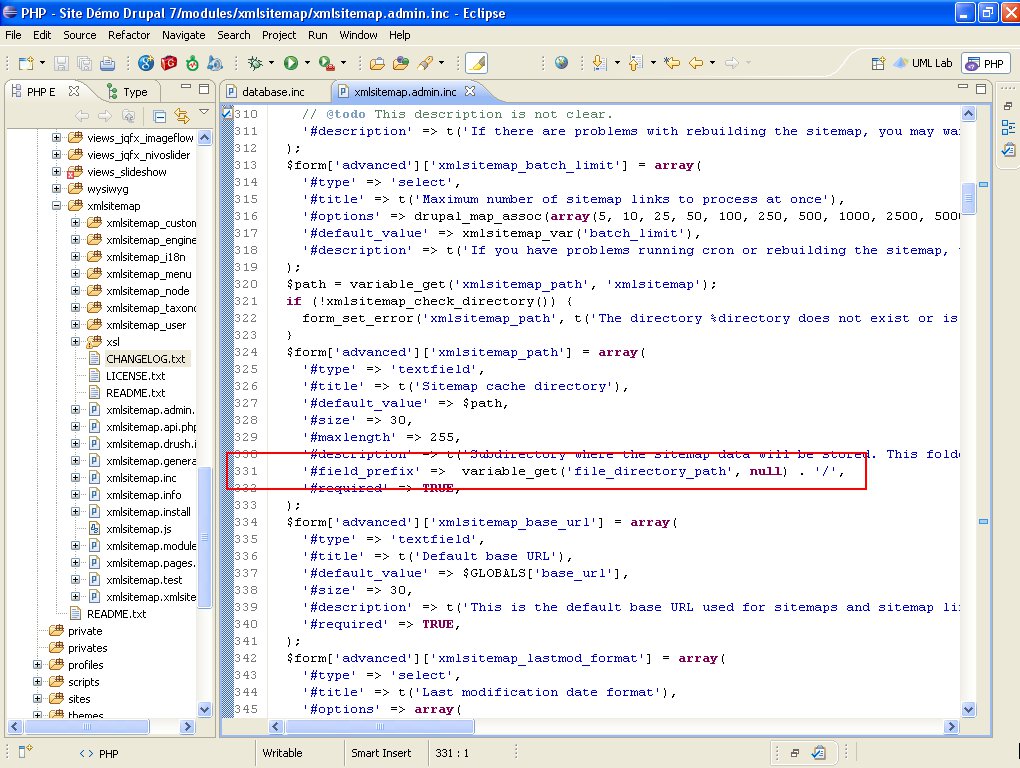Image resolution: width=1020 pixels, height=768 pixels.
Task: Navigate Back with yellow arrow icon
Action: [696, 63]
